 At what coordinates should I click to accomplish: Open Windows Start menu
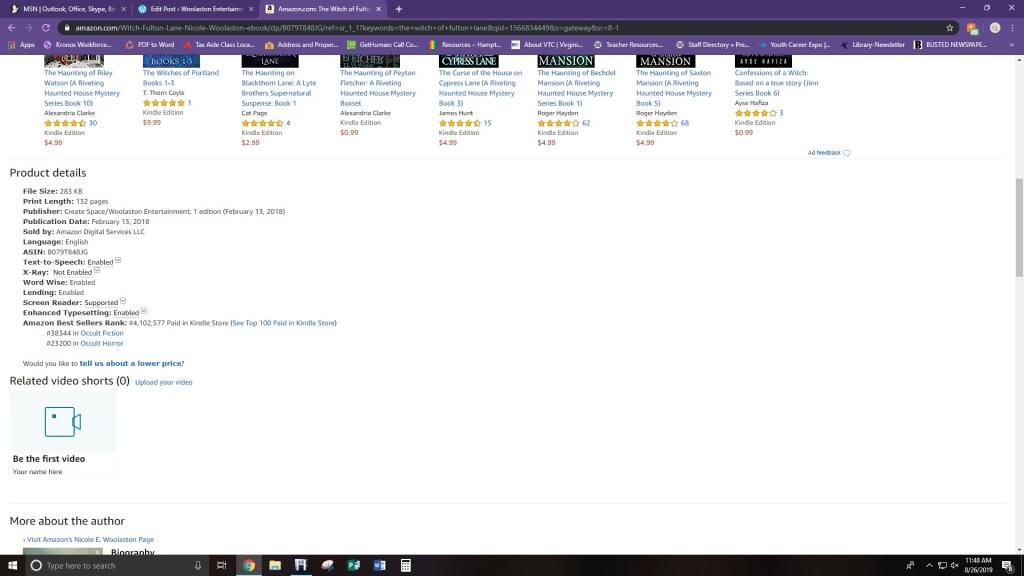12,566
